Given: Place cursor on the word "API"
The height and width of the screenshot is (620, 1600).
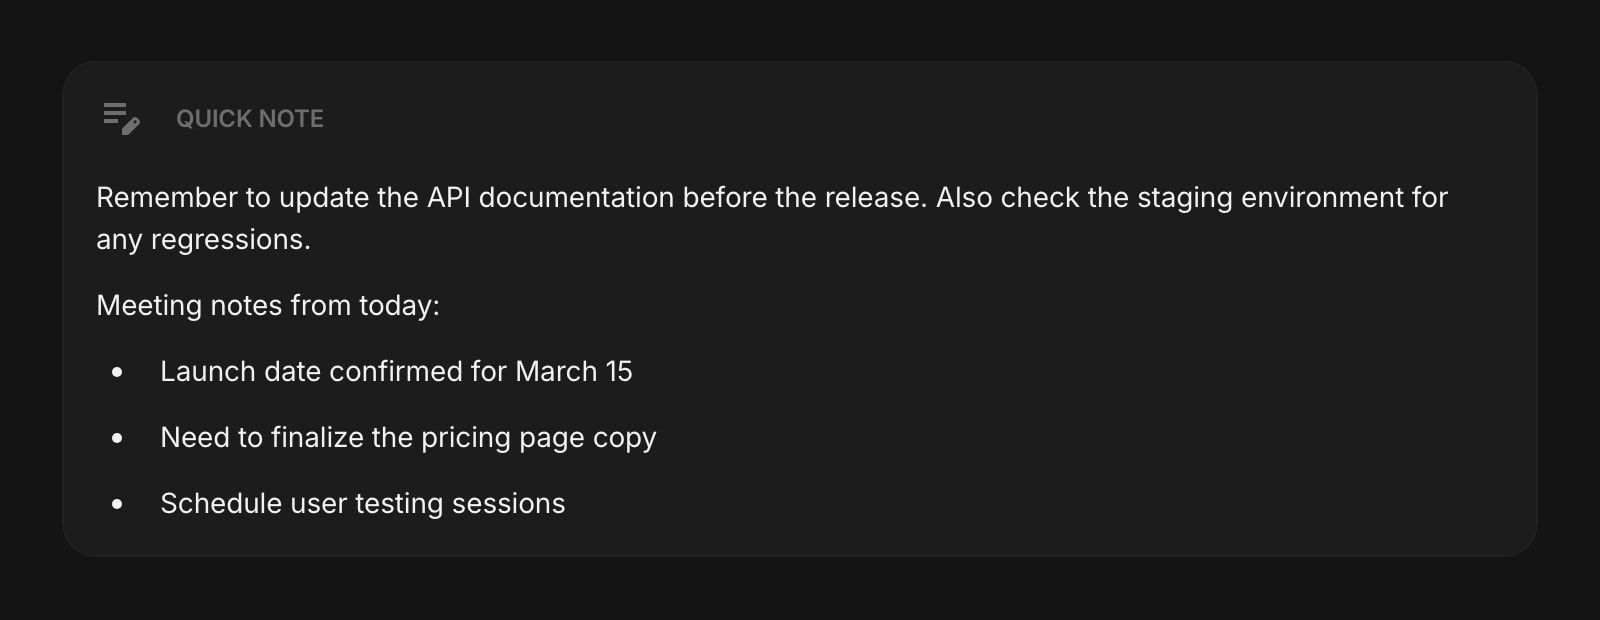Looking at the screenshot, I should (448, 198).
